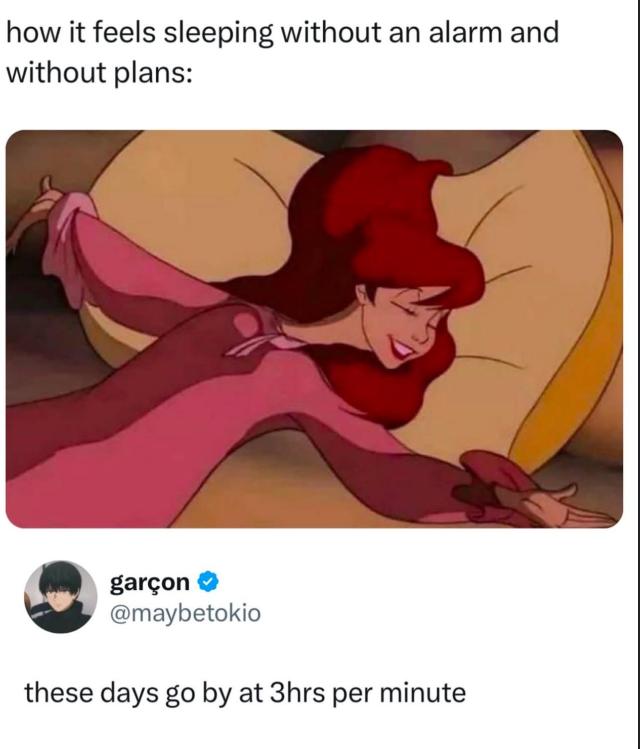Open the garçon display name
The width and height of the screenshot is (640, 749).
pyautogui.click(x=149, y=582)
